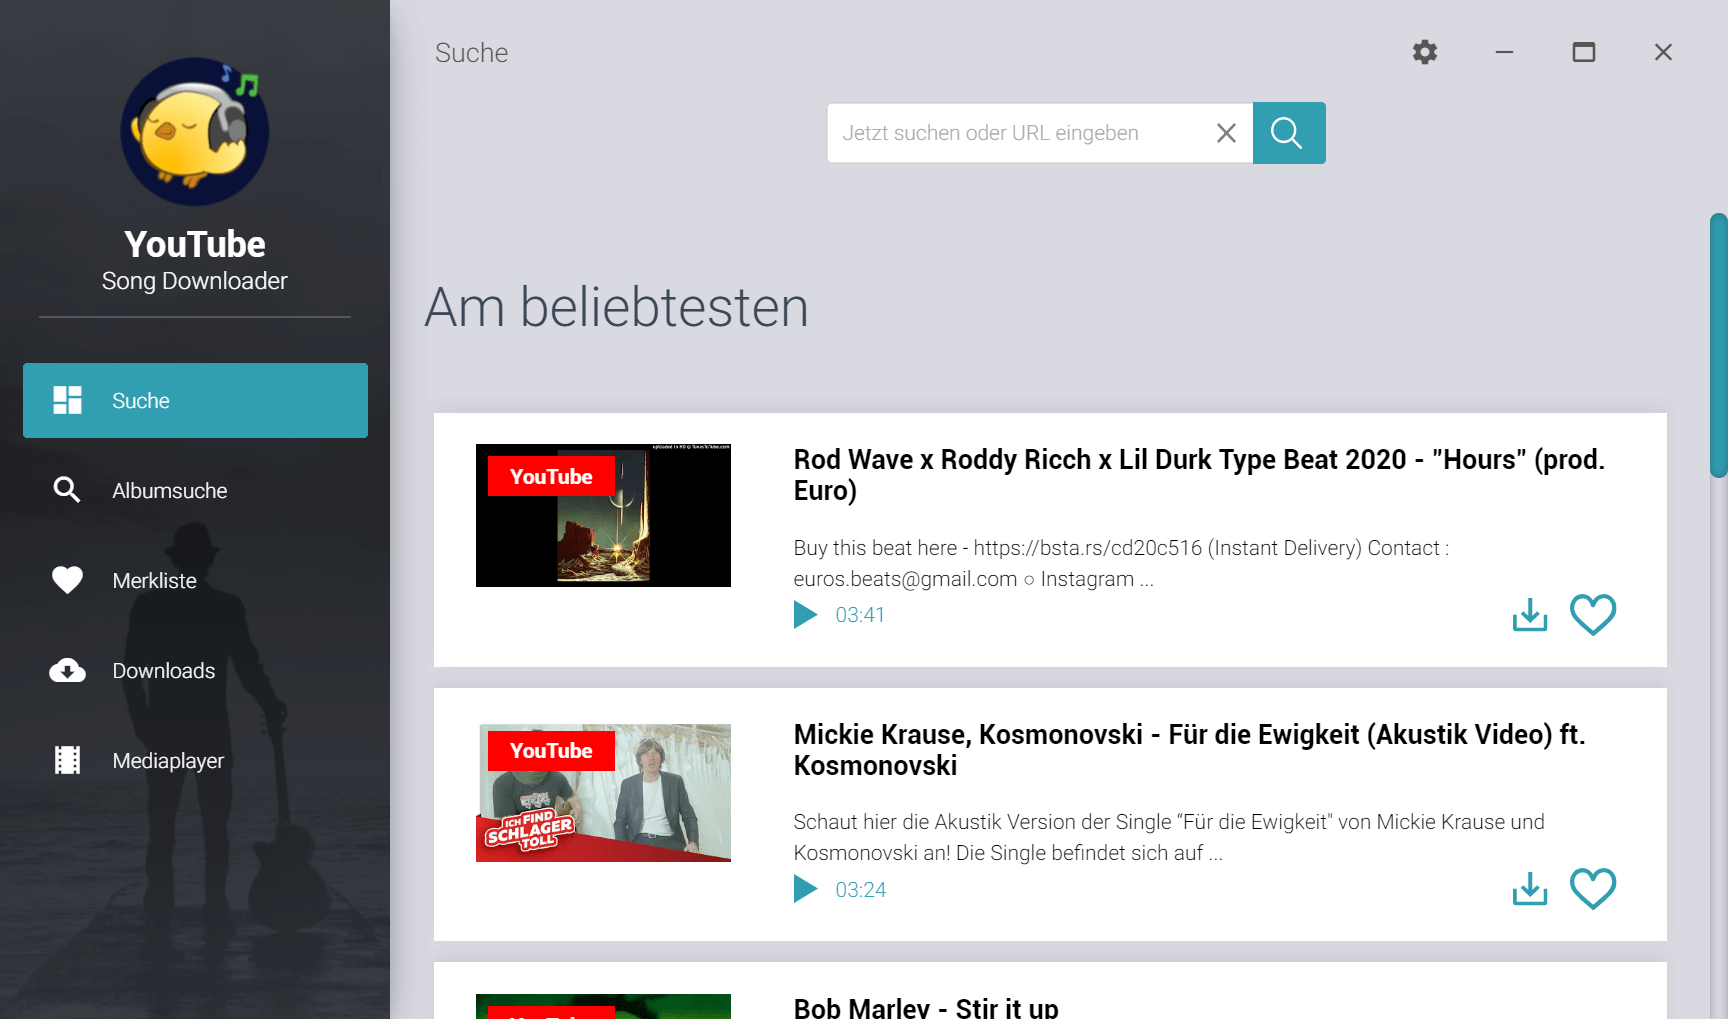Add Rod Wave beat to Merkliste heart
The width and height of the screenshot is (1728, 1019).
(x=1593, y=614)
